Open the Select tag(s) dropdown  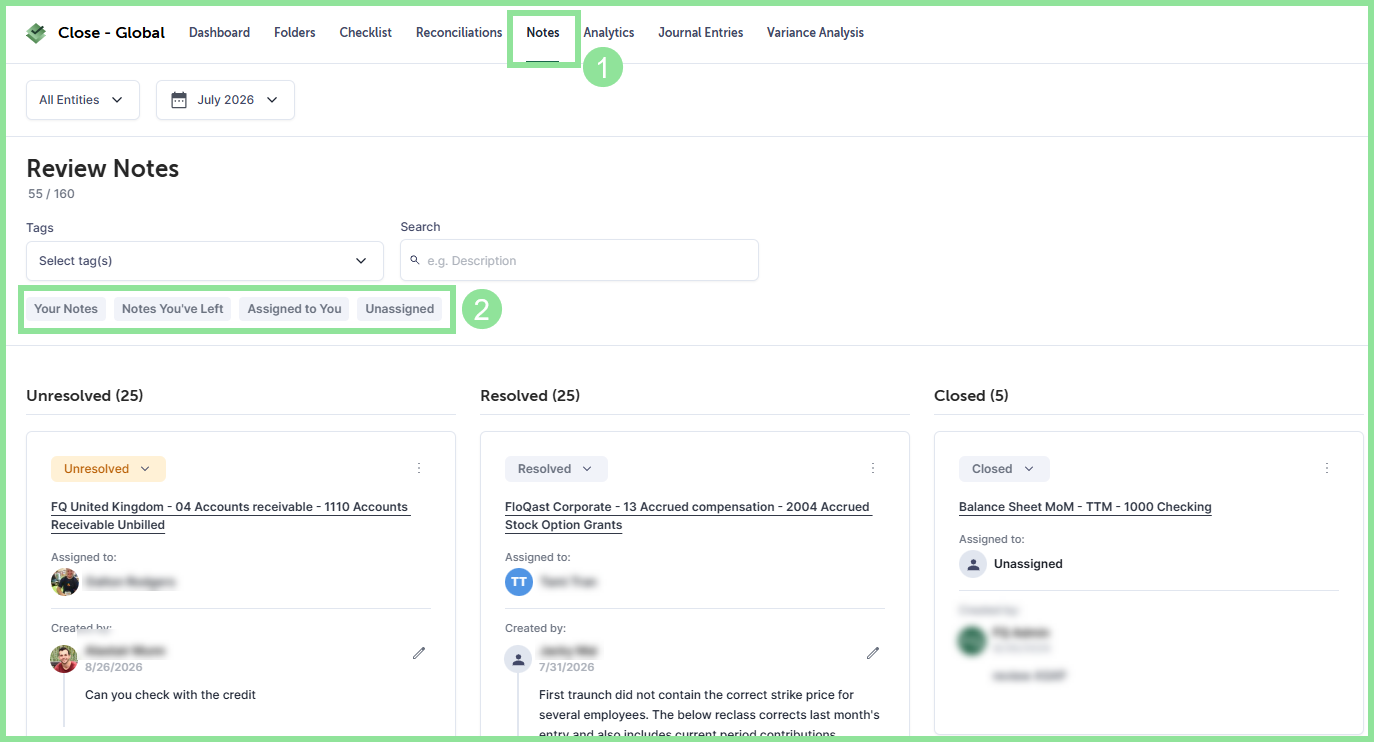pos(205,261)
